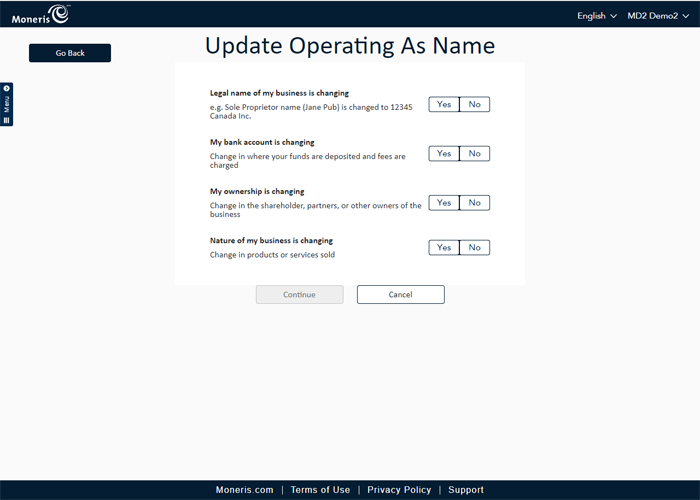Select Yes for bank account changing
The width and height of the screenshot is (700, 500).
point(444,154)
